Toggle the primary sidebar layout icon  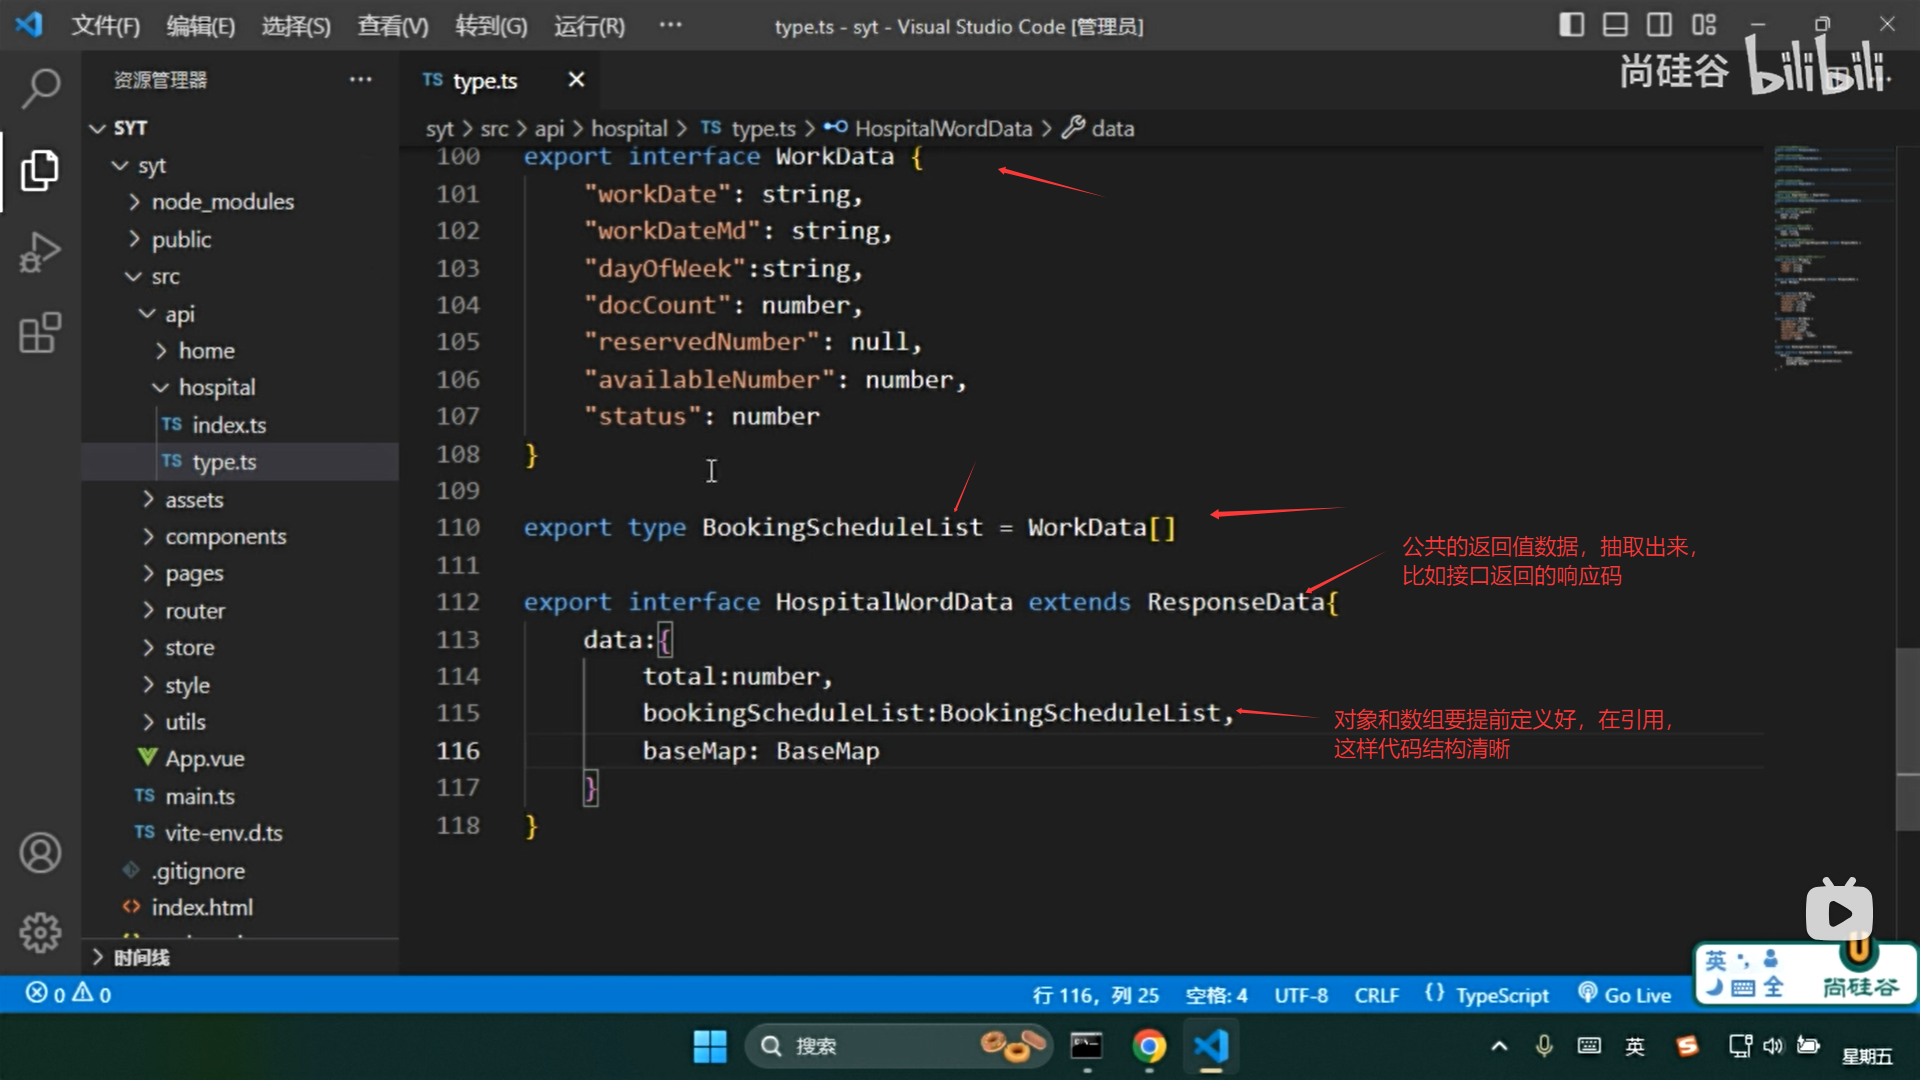[x=1571, y=25]
